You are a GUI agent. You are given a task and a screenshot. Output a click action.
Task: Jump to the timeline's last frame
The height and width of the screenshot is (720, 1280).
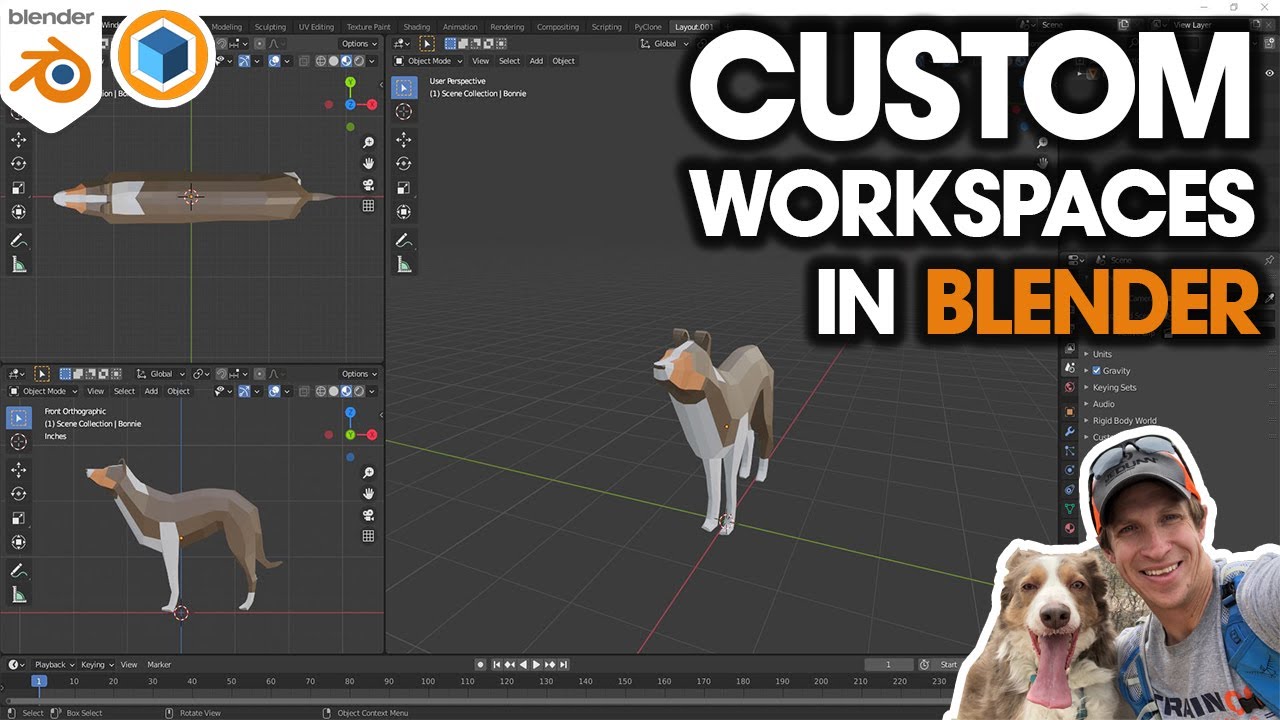coord(564,664)
